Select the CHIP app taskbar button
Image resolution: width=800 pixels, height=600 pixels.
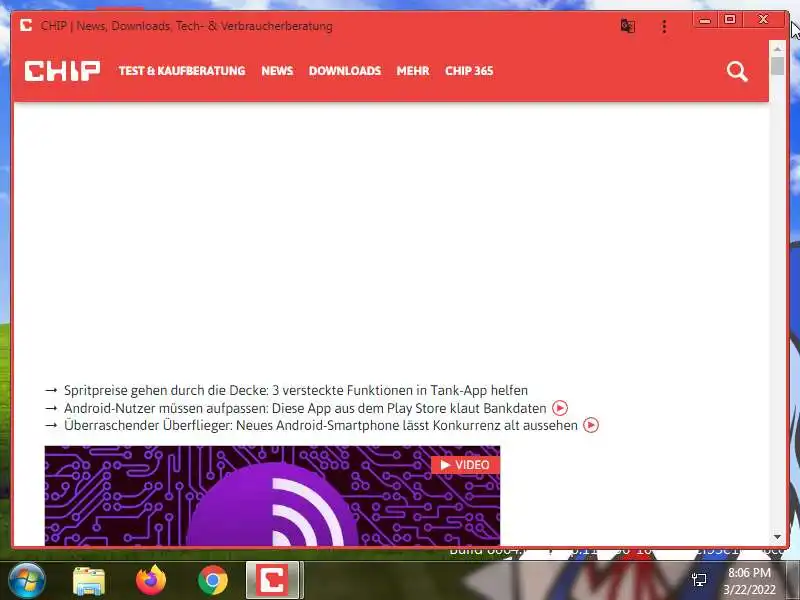[274, 580]
